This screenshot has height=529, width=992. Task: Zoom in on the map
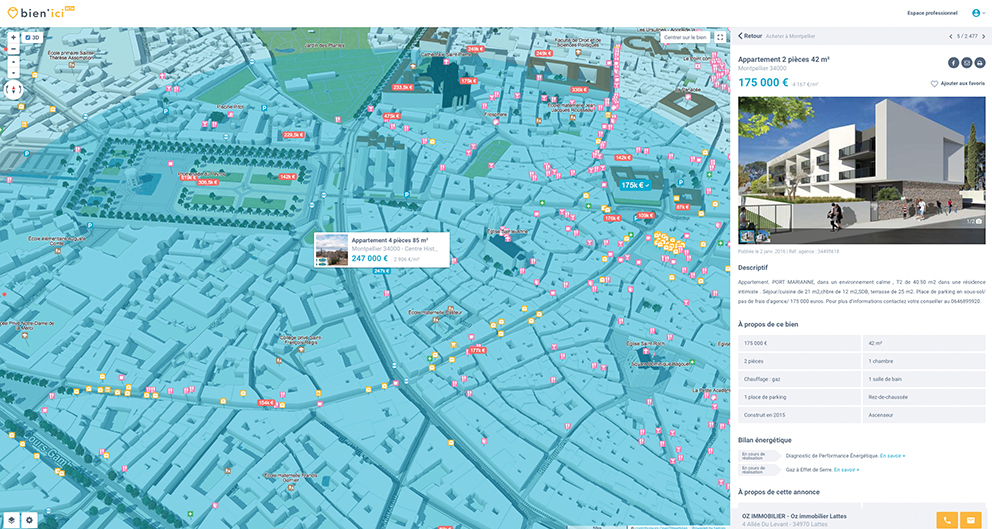tap(12, 38)
